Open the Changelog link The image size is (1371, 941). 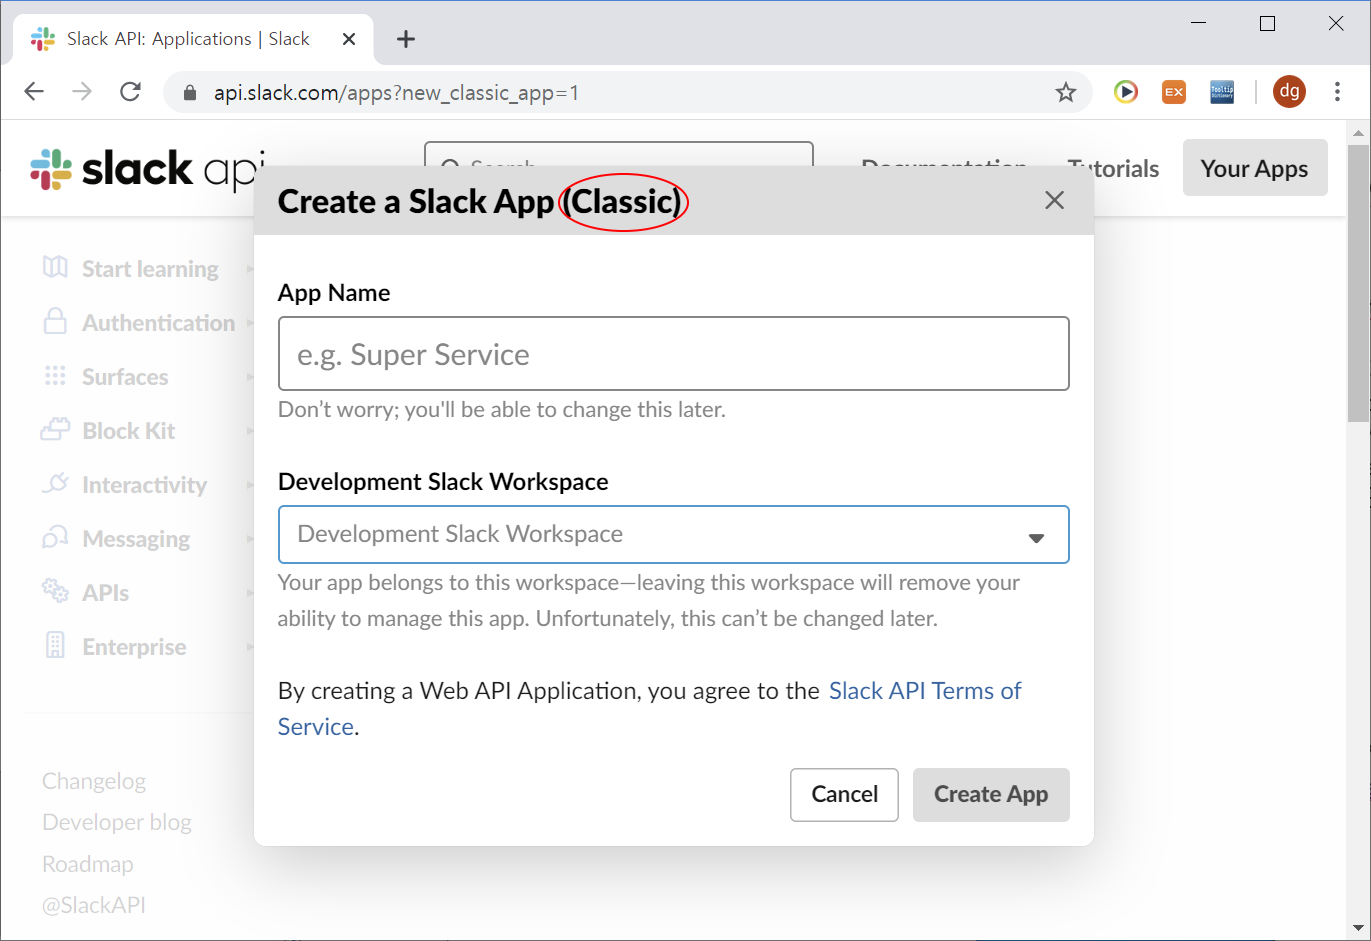pyautogui.click(x=94, y=781)
